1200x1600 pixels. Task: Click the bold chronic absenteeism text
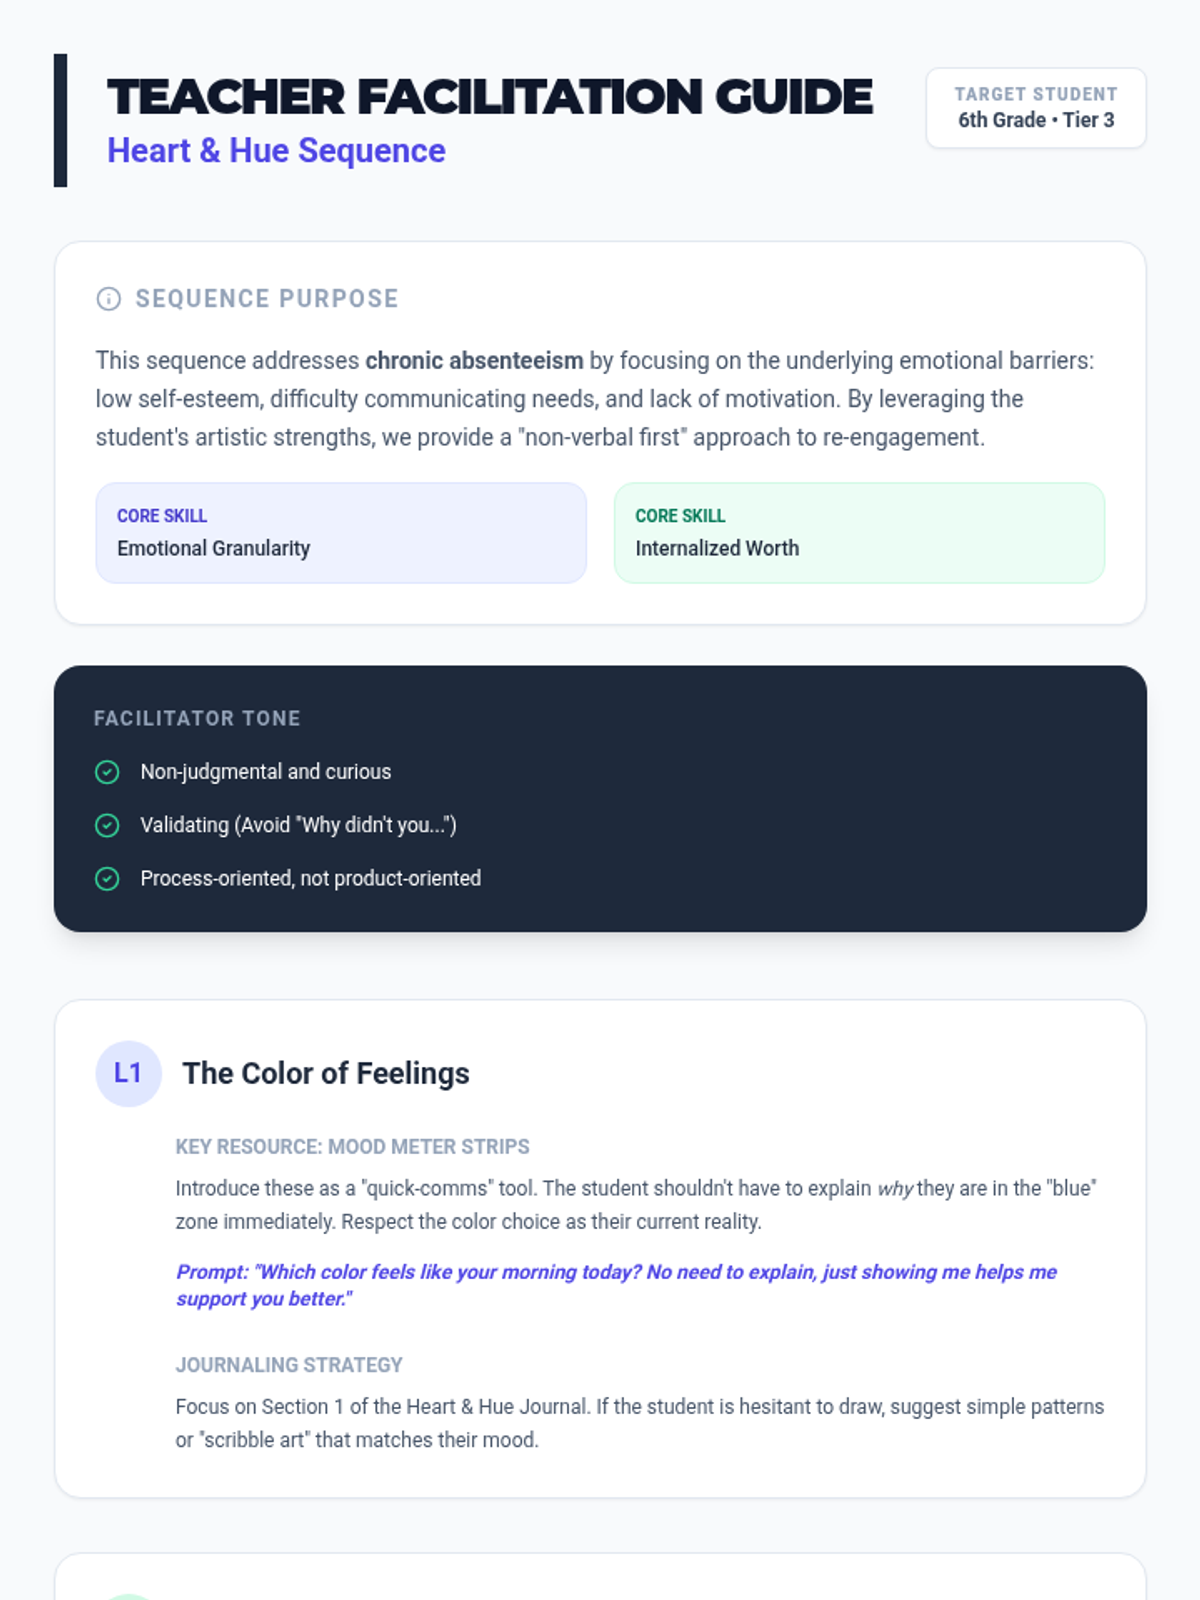point(474,361)
